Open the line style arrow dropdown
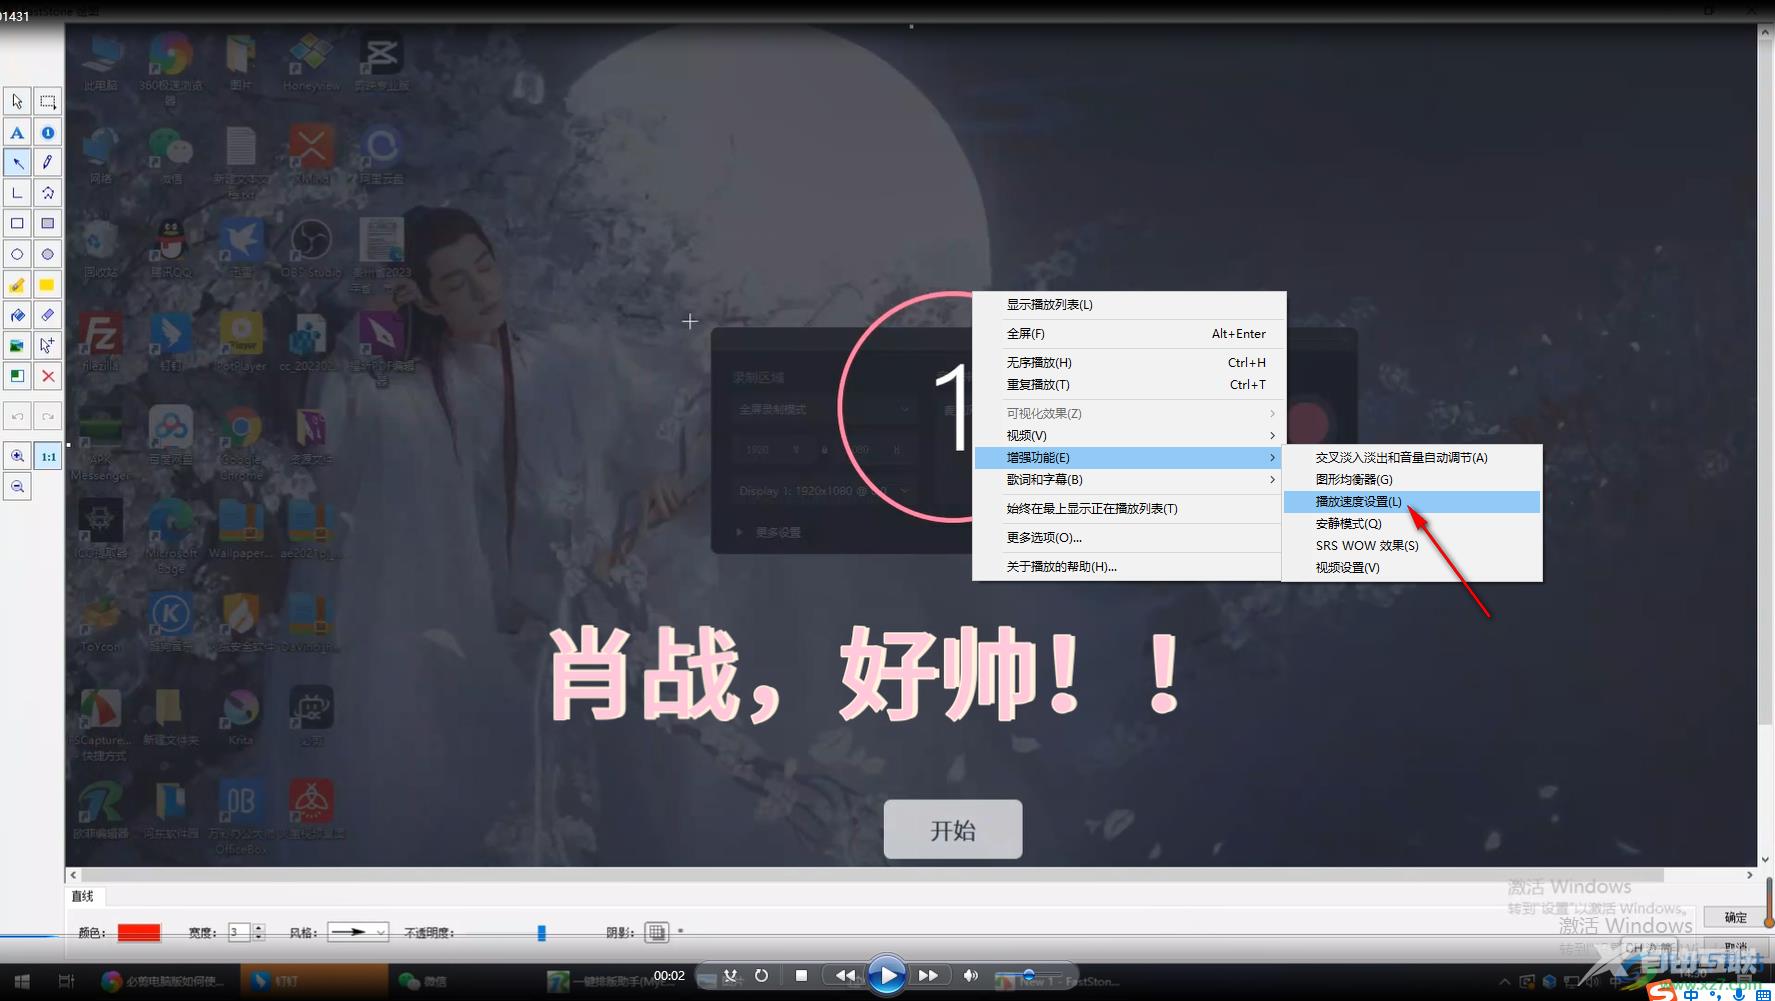 coord(357,932)
